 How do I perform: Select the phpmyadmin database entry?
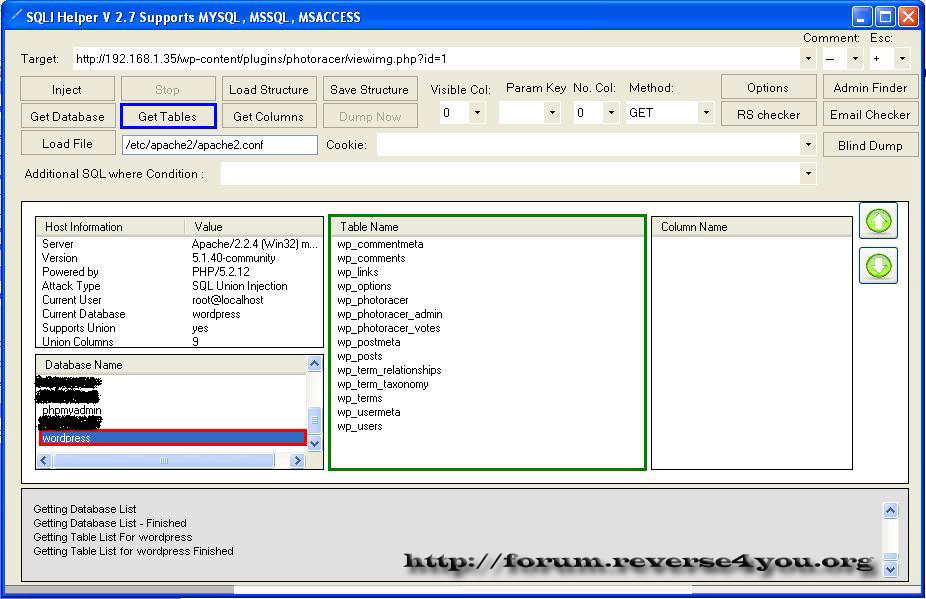71,410
